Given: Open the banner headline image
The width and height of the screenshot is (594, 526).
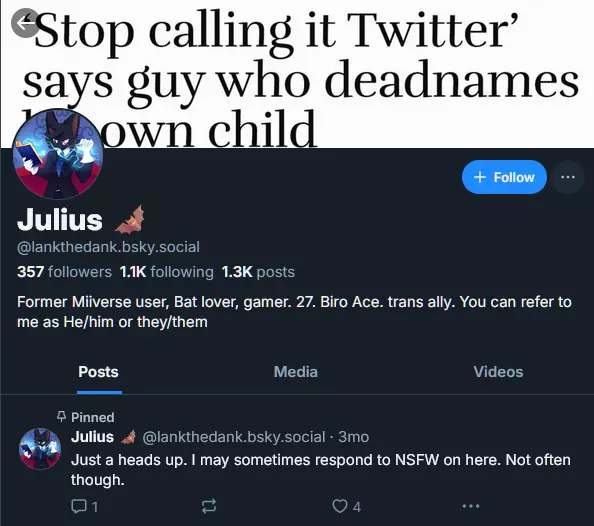Looking at the screenshot, I should (x=297, y=74).
